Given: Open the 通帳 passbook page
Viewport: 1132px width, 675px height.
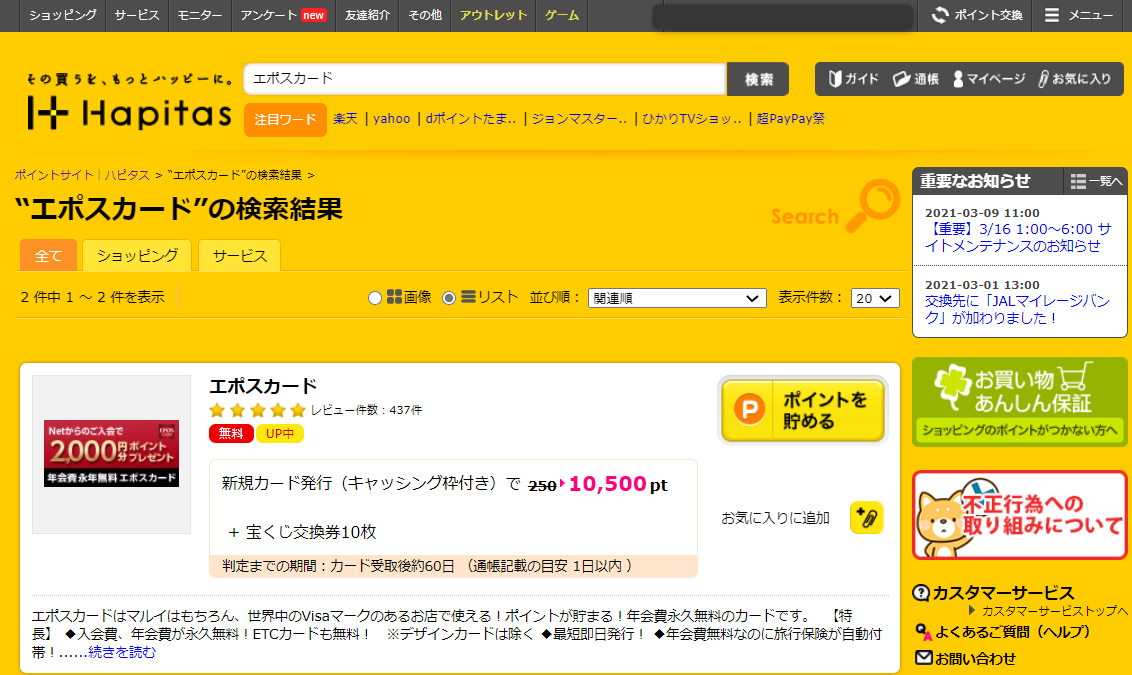Looking at the screenshot, I should click(x=915, y=79).
